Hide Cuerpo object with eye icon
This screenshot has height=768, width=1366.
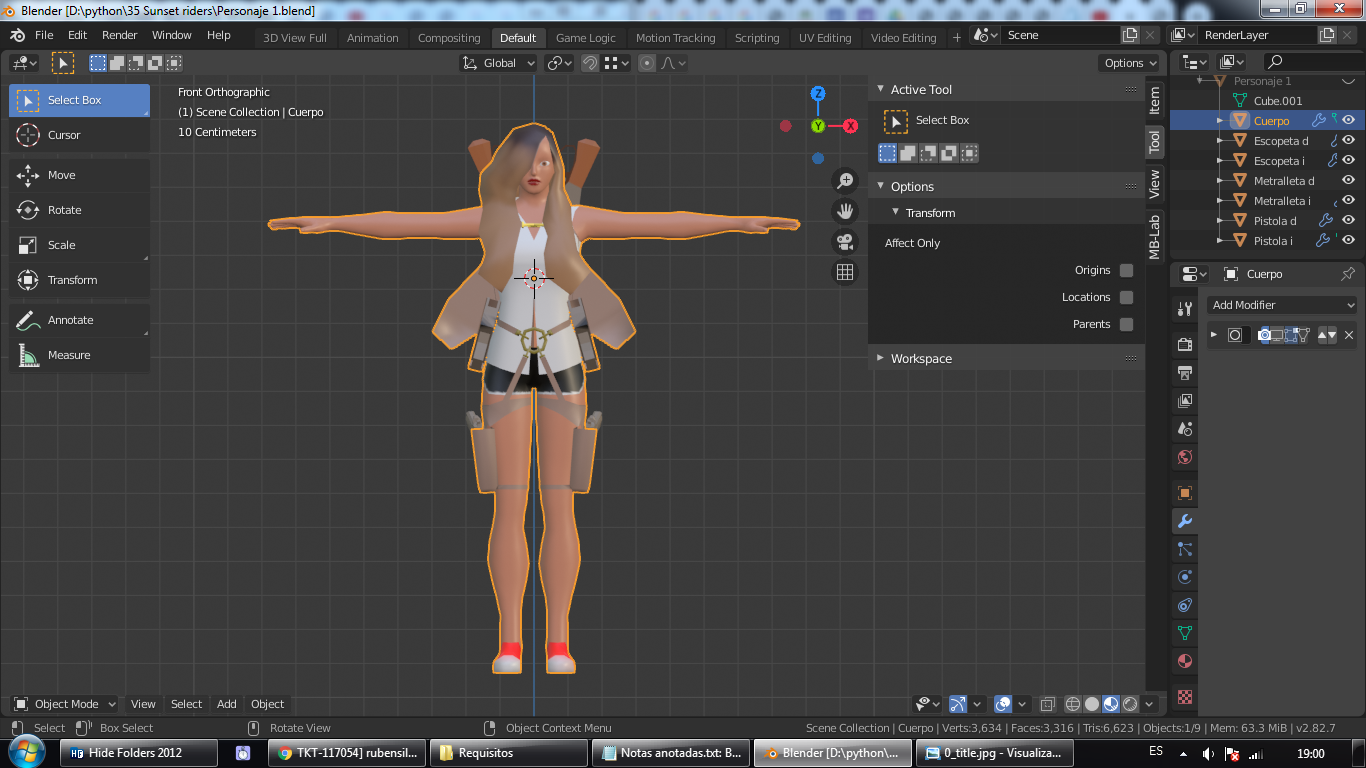pyautogui.click(x=1349, y=120)
